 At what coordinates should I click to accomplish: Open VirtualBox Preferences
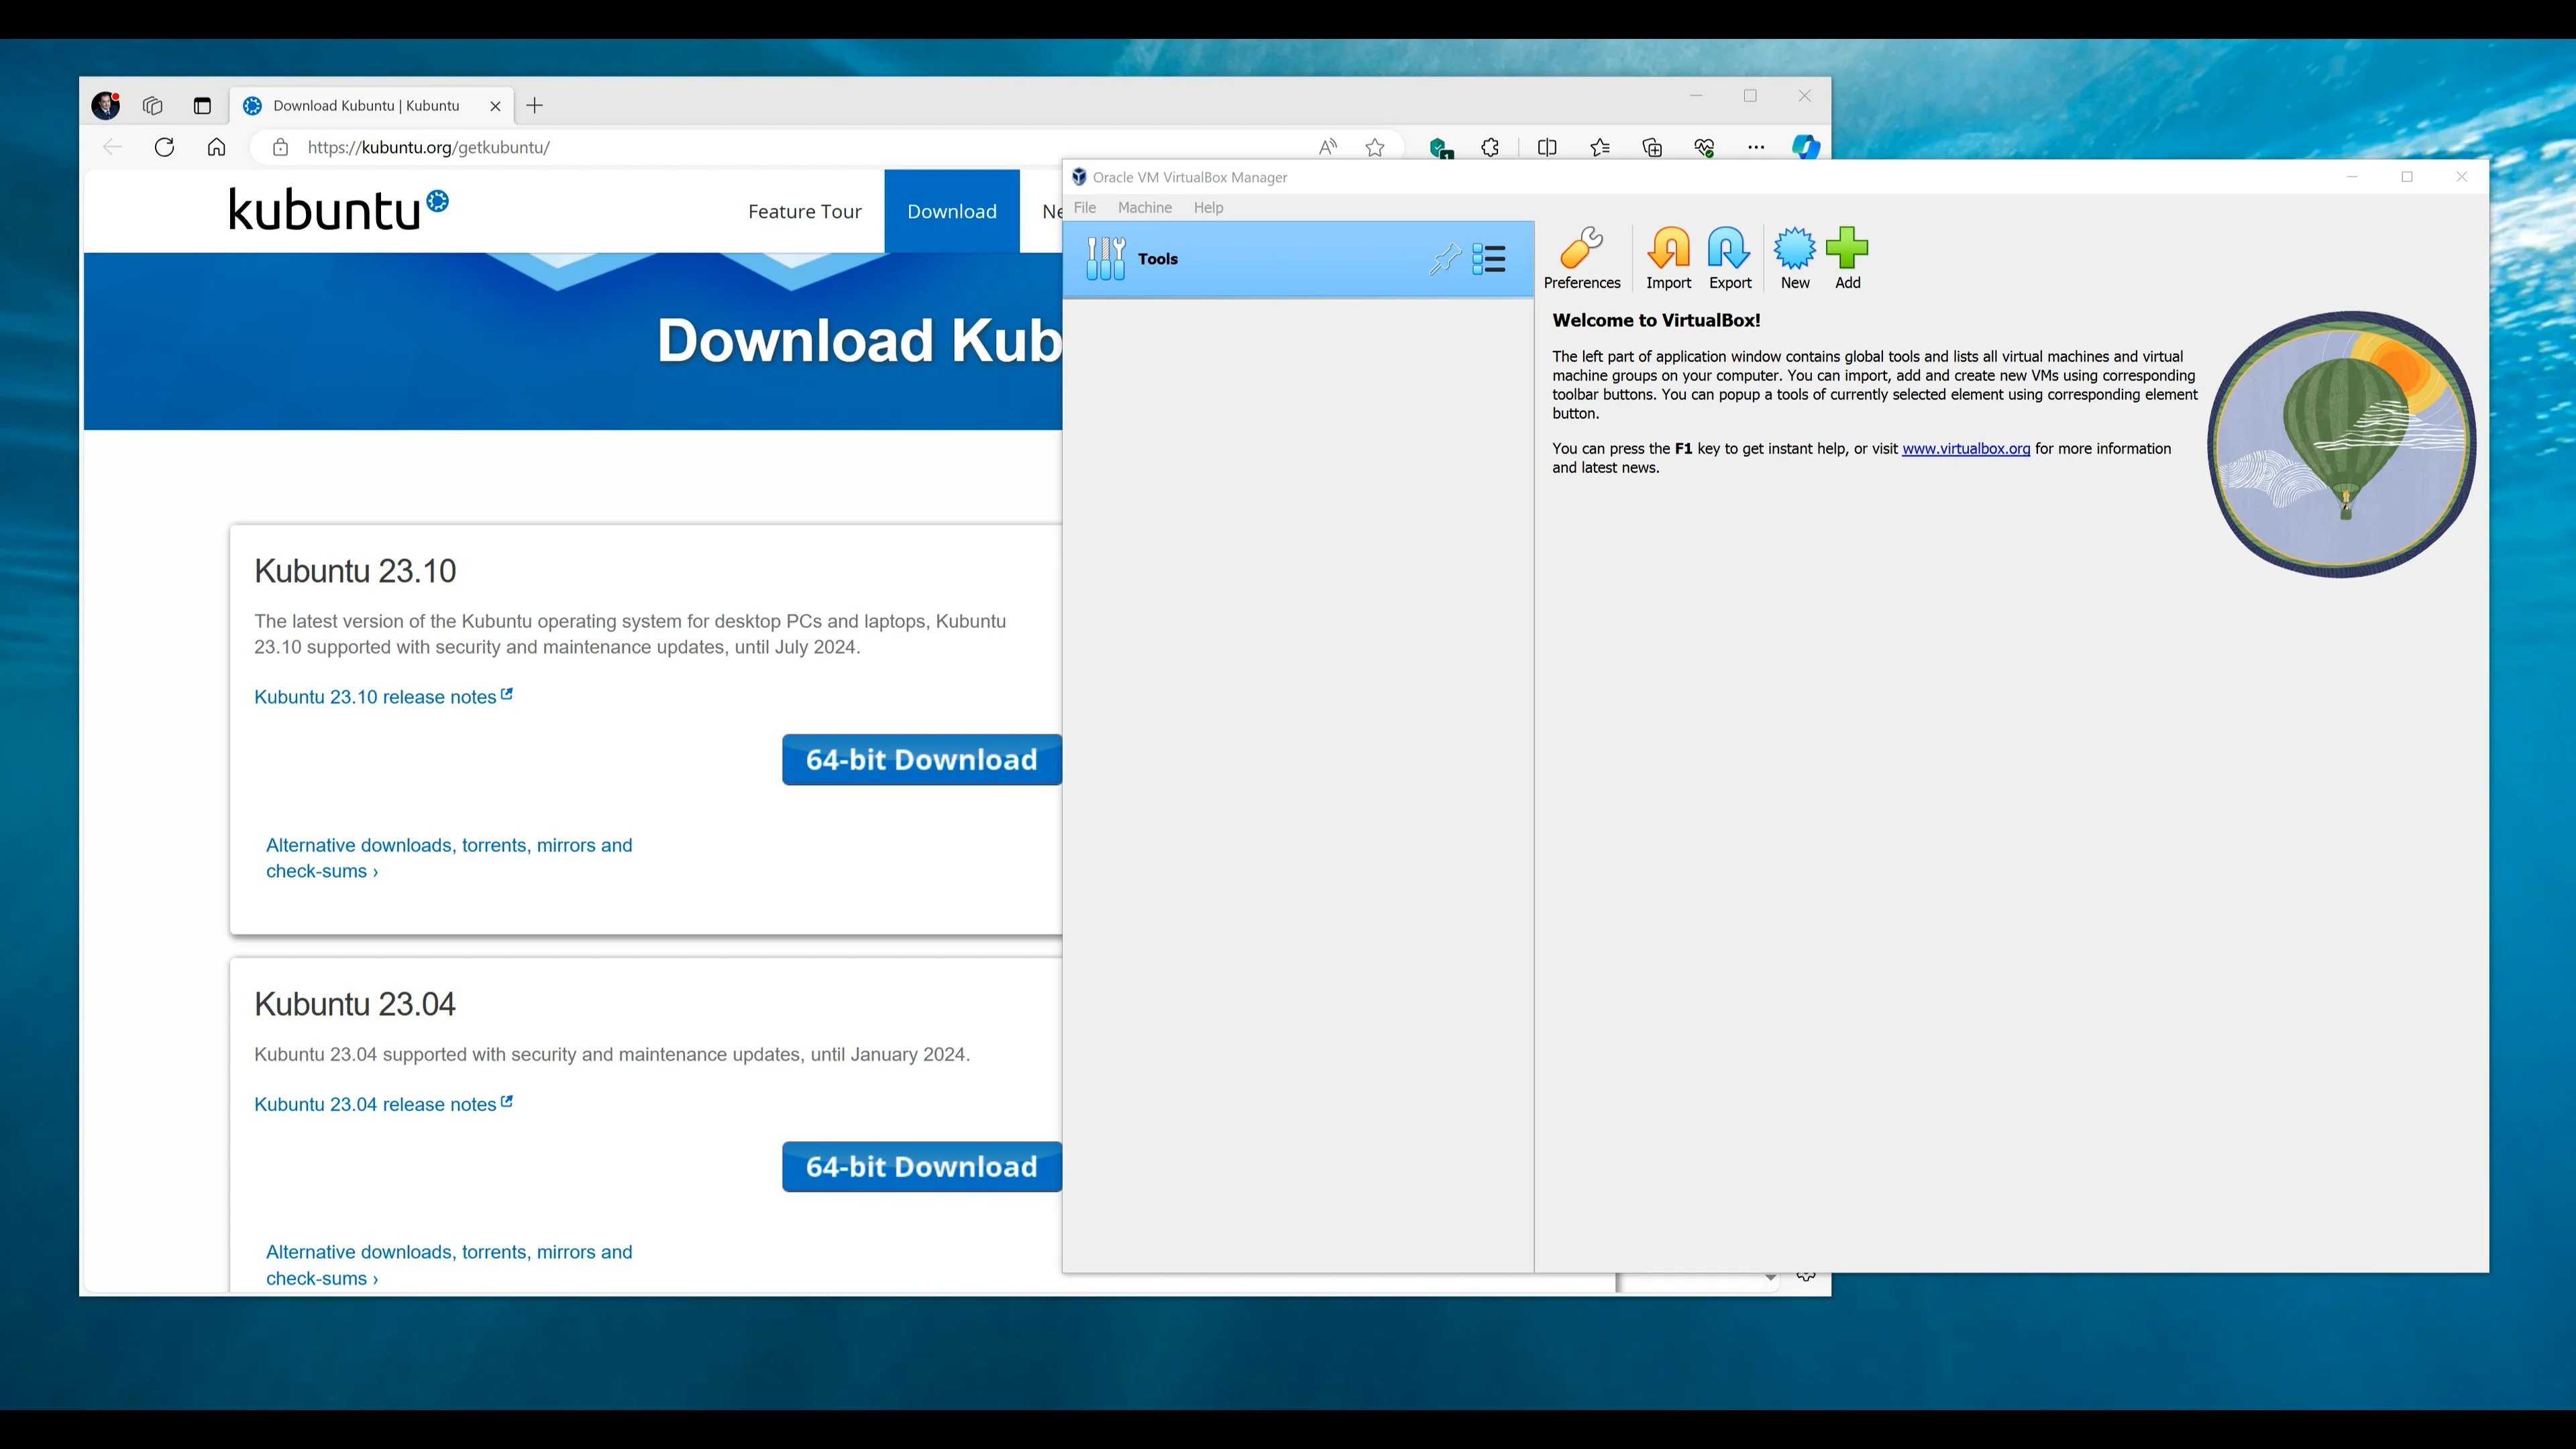click(1582, 258)
